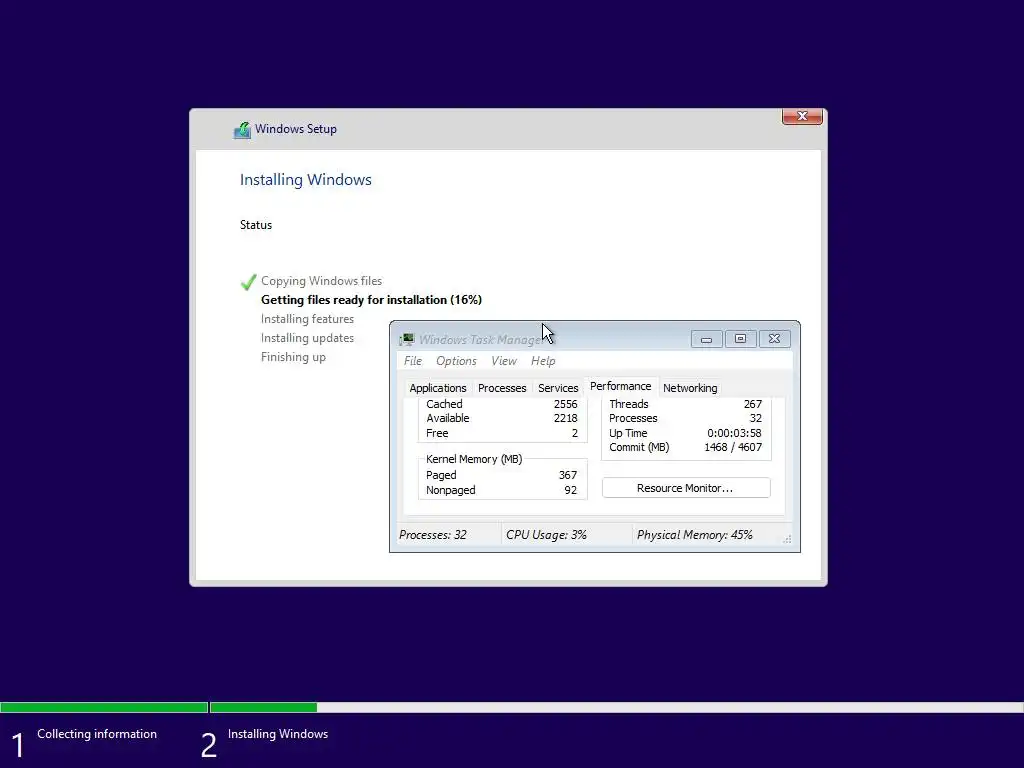Screen dimensions: 1024x768
Task: Click the 'Processes: 32' status bar entry
Action: point(433,535)
